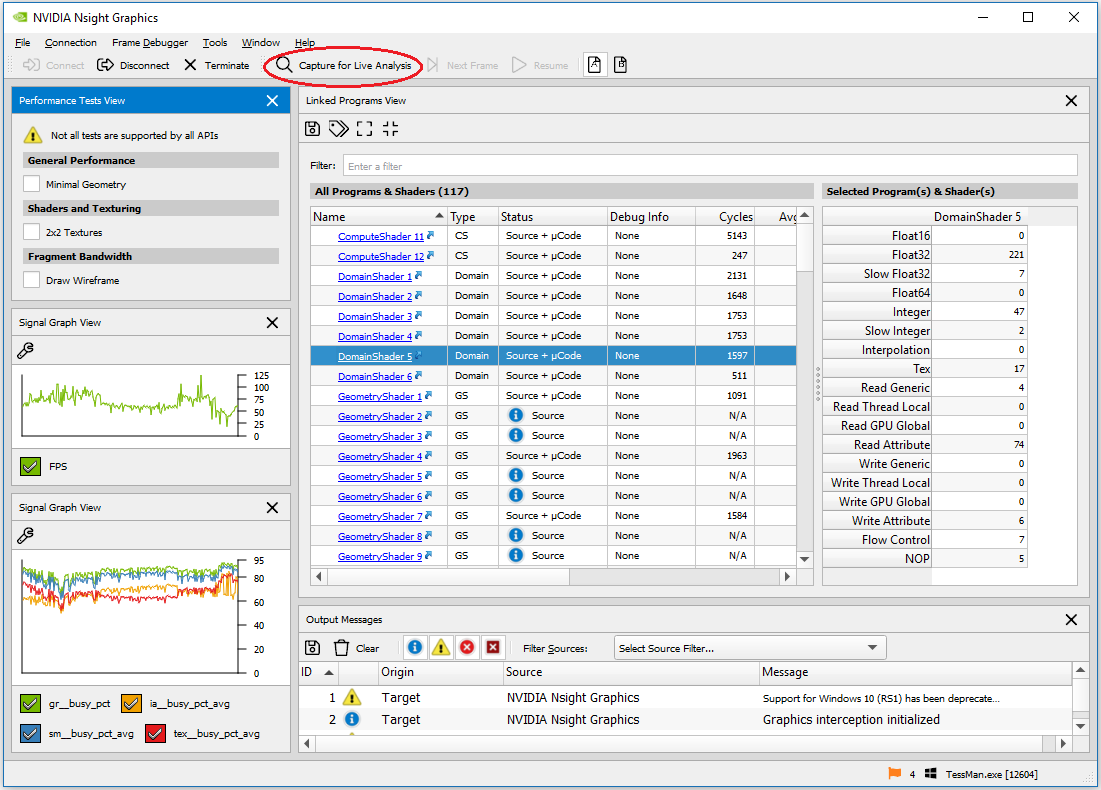
Task: Click the Disconnect toolbar icon
Action: (x=106, y=65)
